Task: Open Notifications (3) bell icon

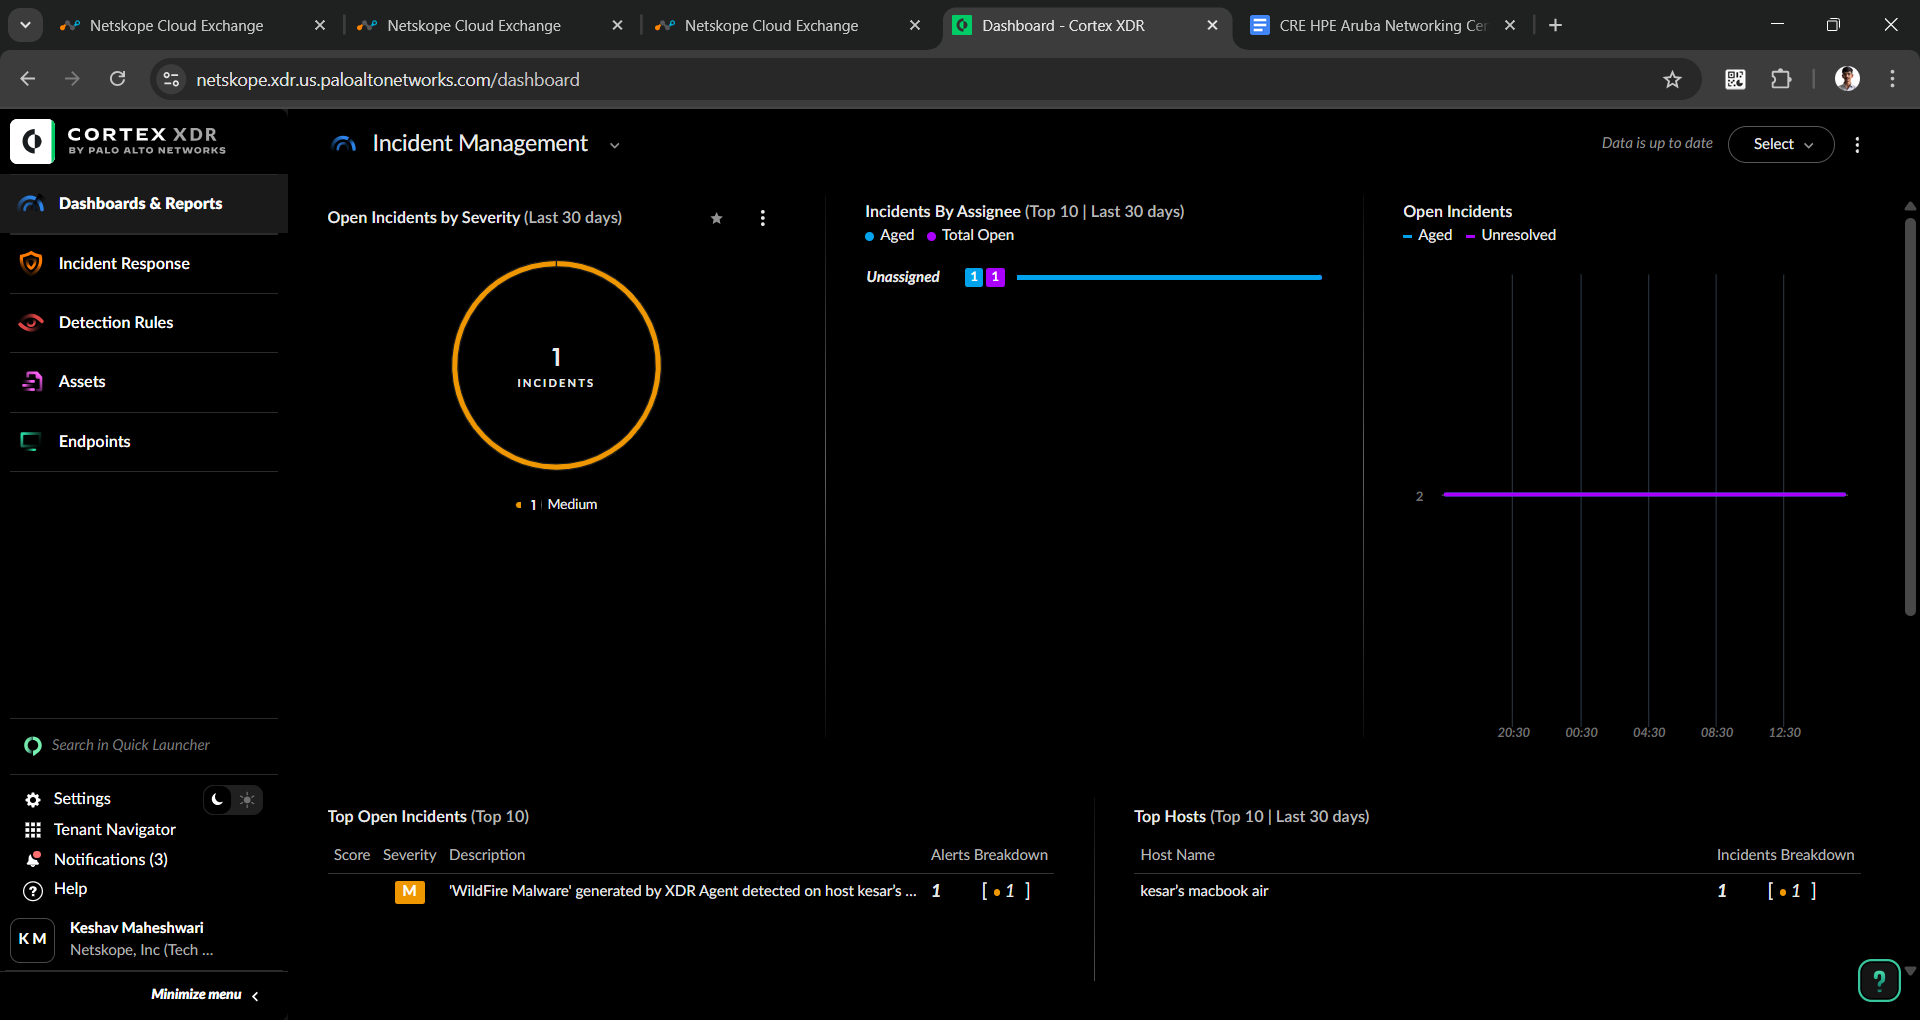Action: tap(33, 860)
